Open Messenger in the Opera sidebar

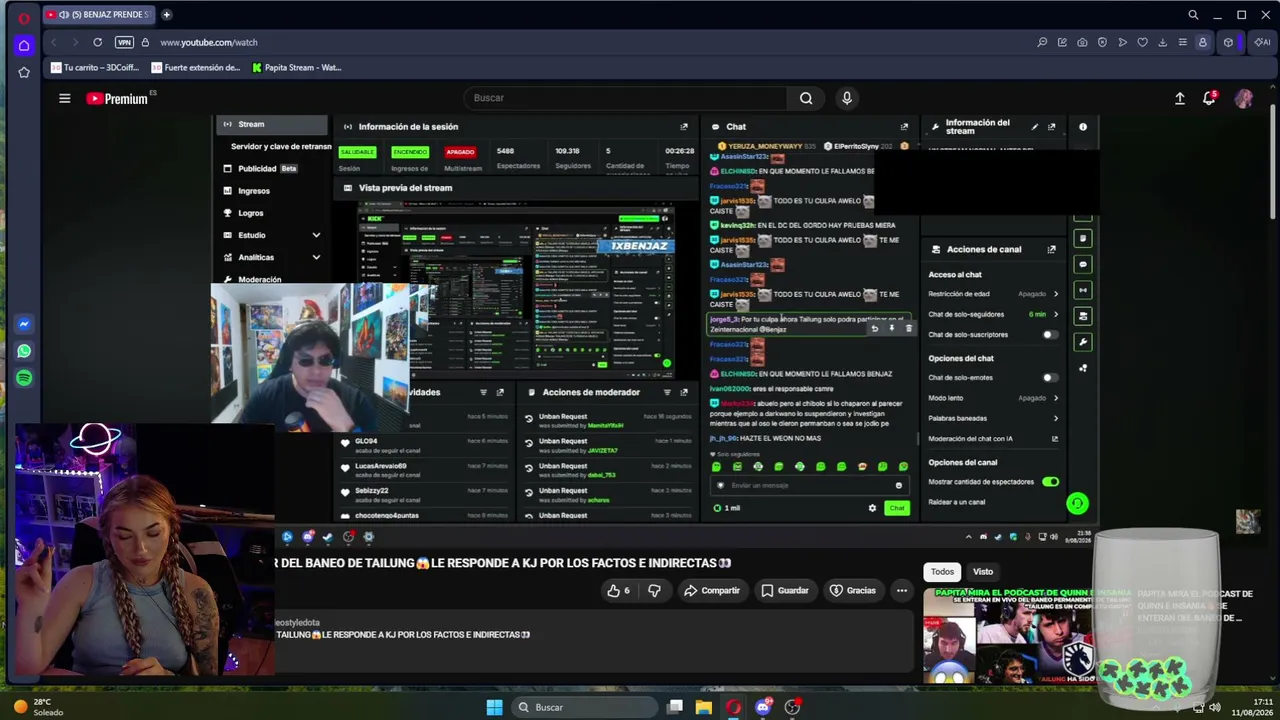click(x=24, y=324)
